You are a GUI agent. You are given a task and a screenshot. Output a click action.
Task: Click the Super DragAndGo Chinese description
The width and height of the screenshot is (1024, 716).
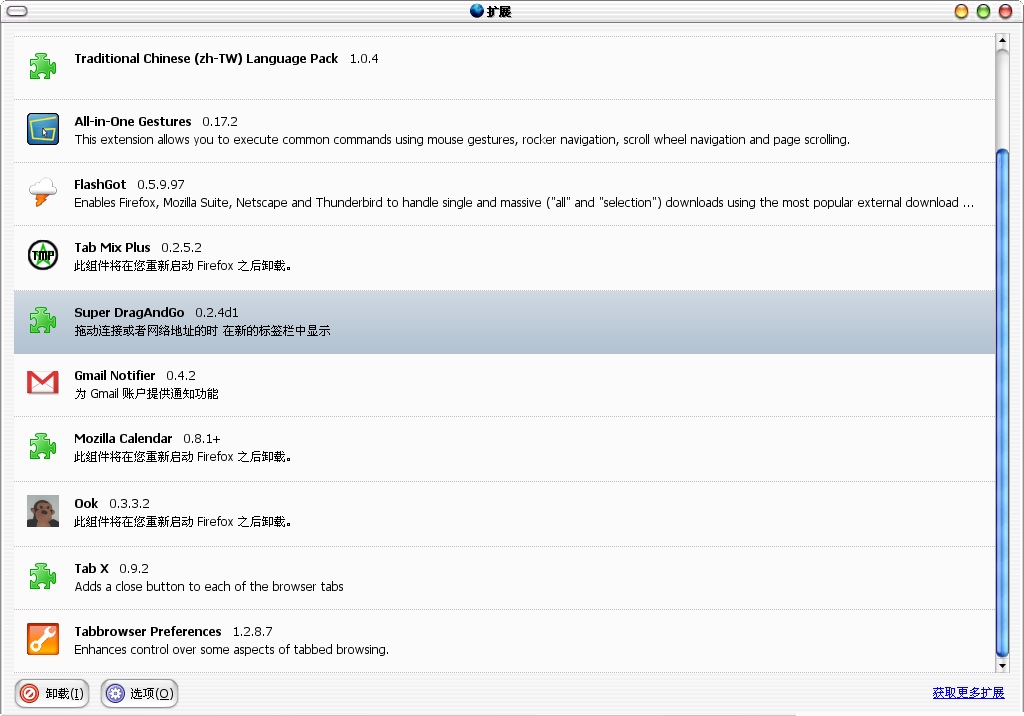[x=202, y=331]
